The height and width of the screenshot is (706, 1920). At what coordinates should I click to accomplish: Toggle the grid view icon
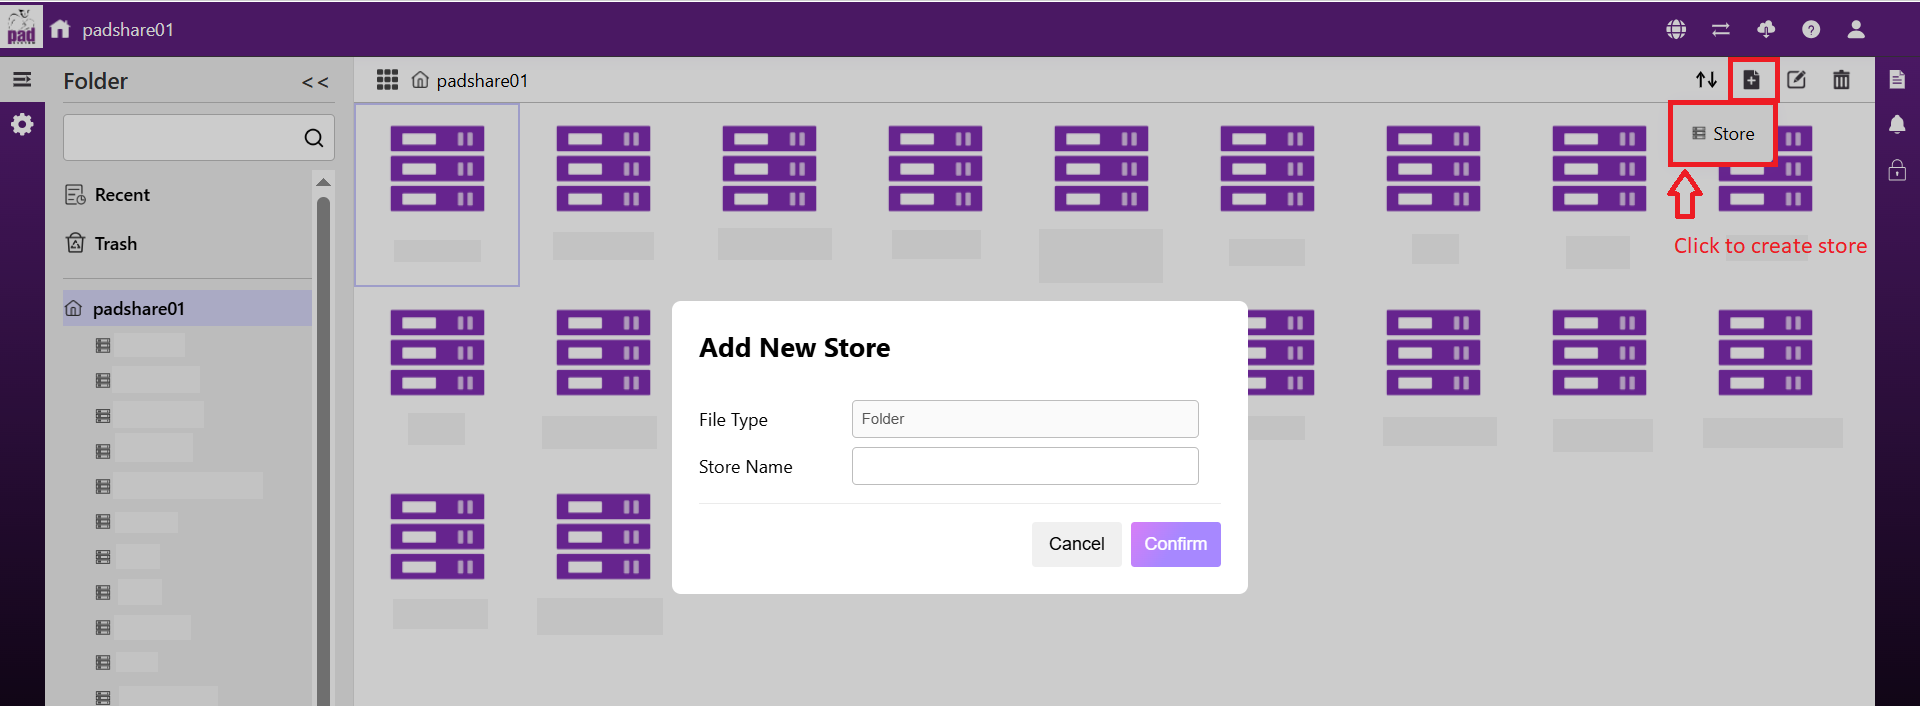387,80
